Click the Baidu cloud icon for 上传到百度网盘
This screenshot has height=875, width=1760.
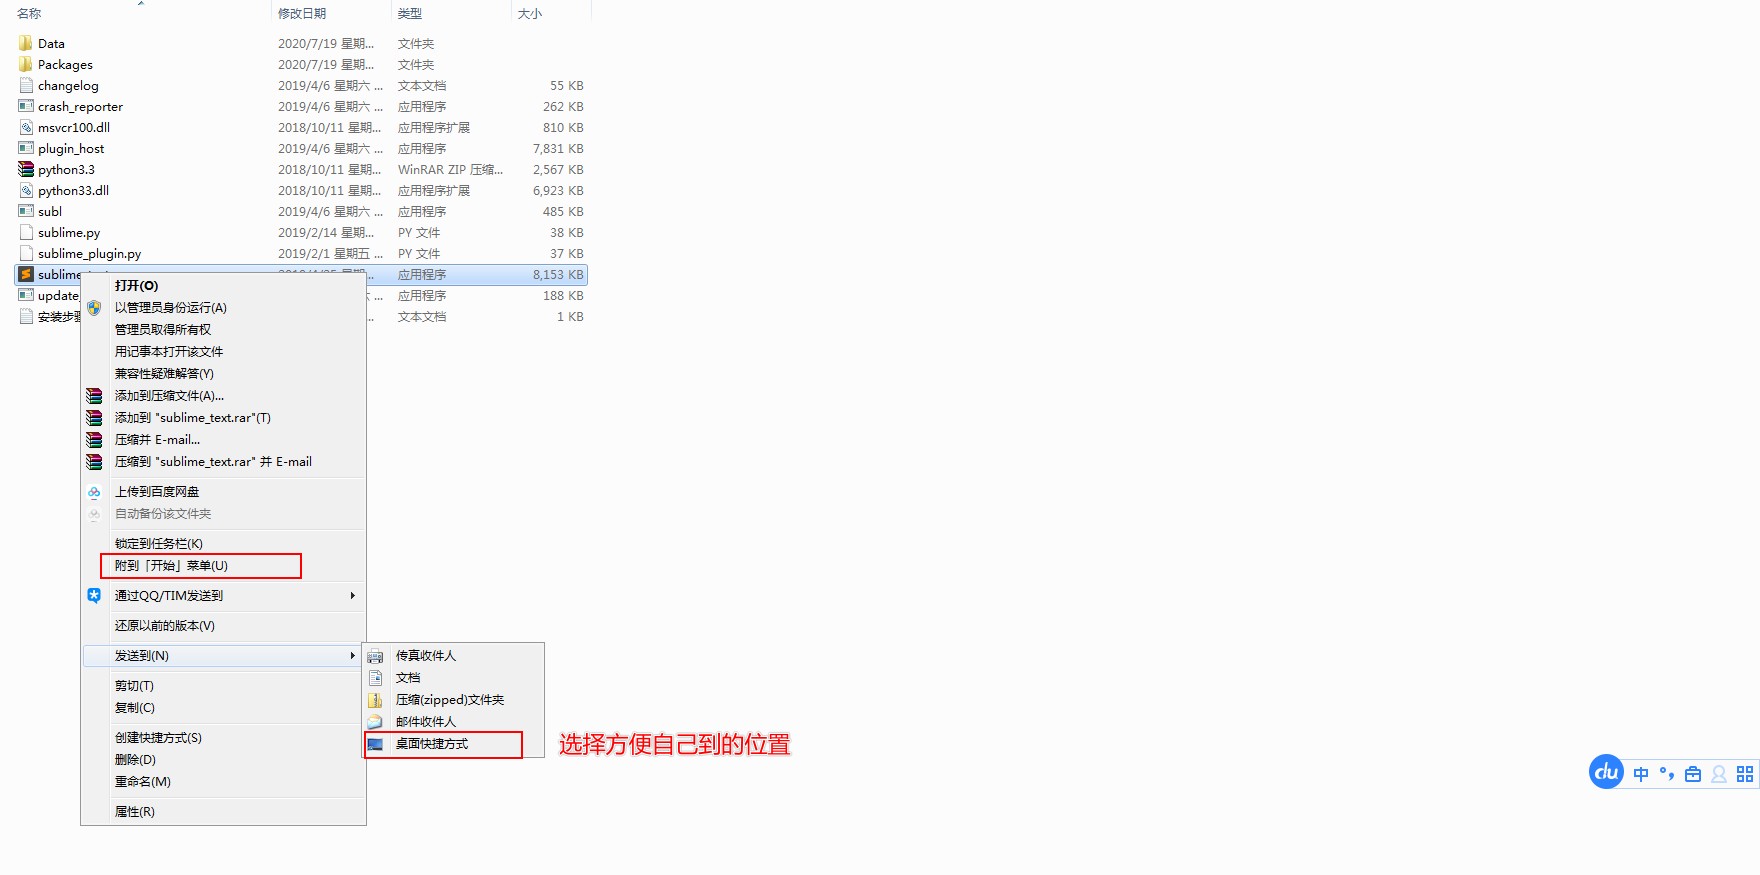pos(94,492)
